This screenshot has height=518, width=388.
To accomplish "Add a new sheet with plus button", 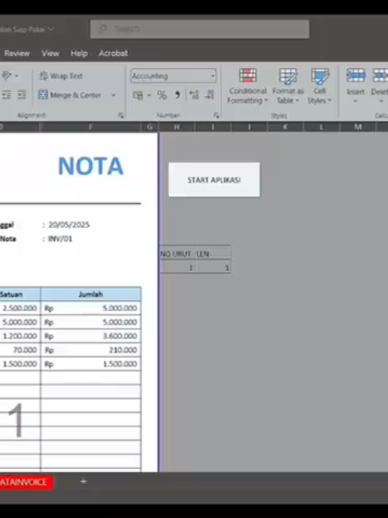I will [83, 482].
